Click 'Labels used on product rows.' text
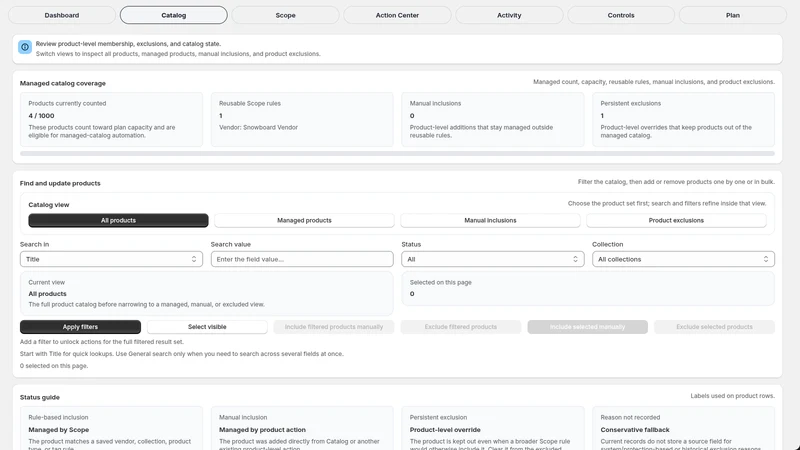The image size is (800, 450). [732, 396]
